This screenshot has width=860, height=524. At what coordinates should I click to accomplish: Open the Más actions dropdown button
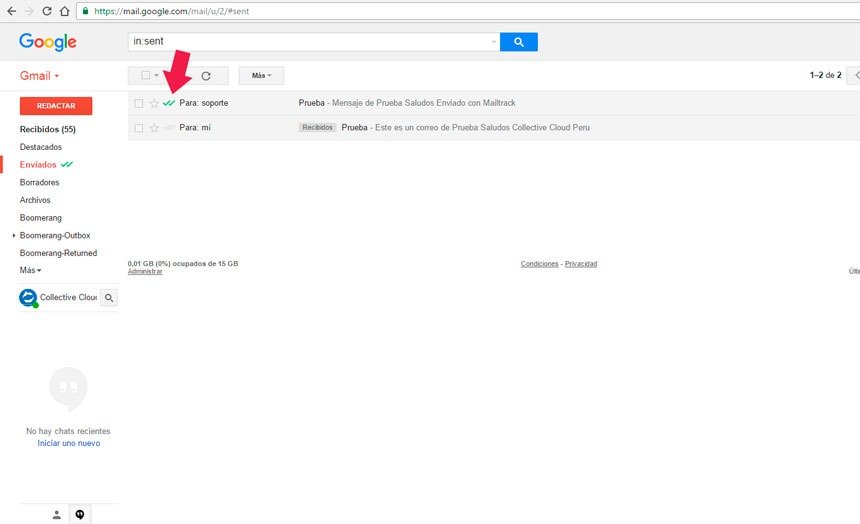coord(261,76)
